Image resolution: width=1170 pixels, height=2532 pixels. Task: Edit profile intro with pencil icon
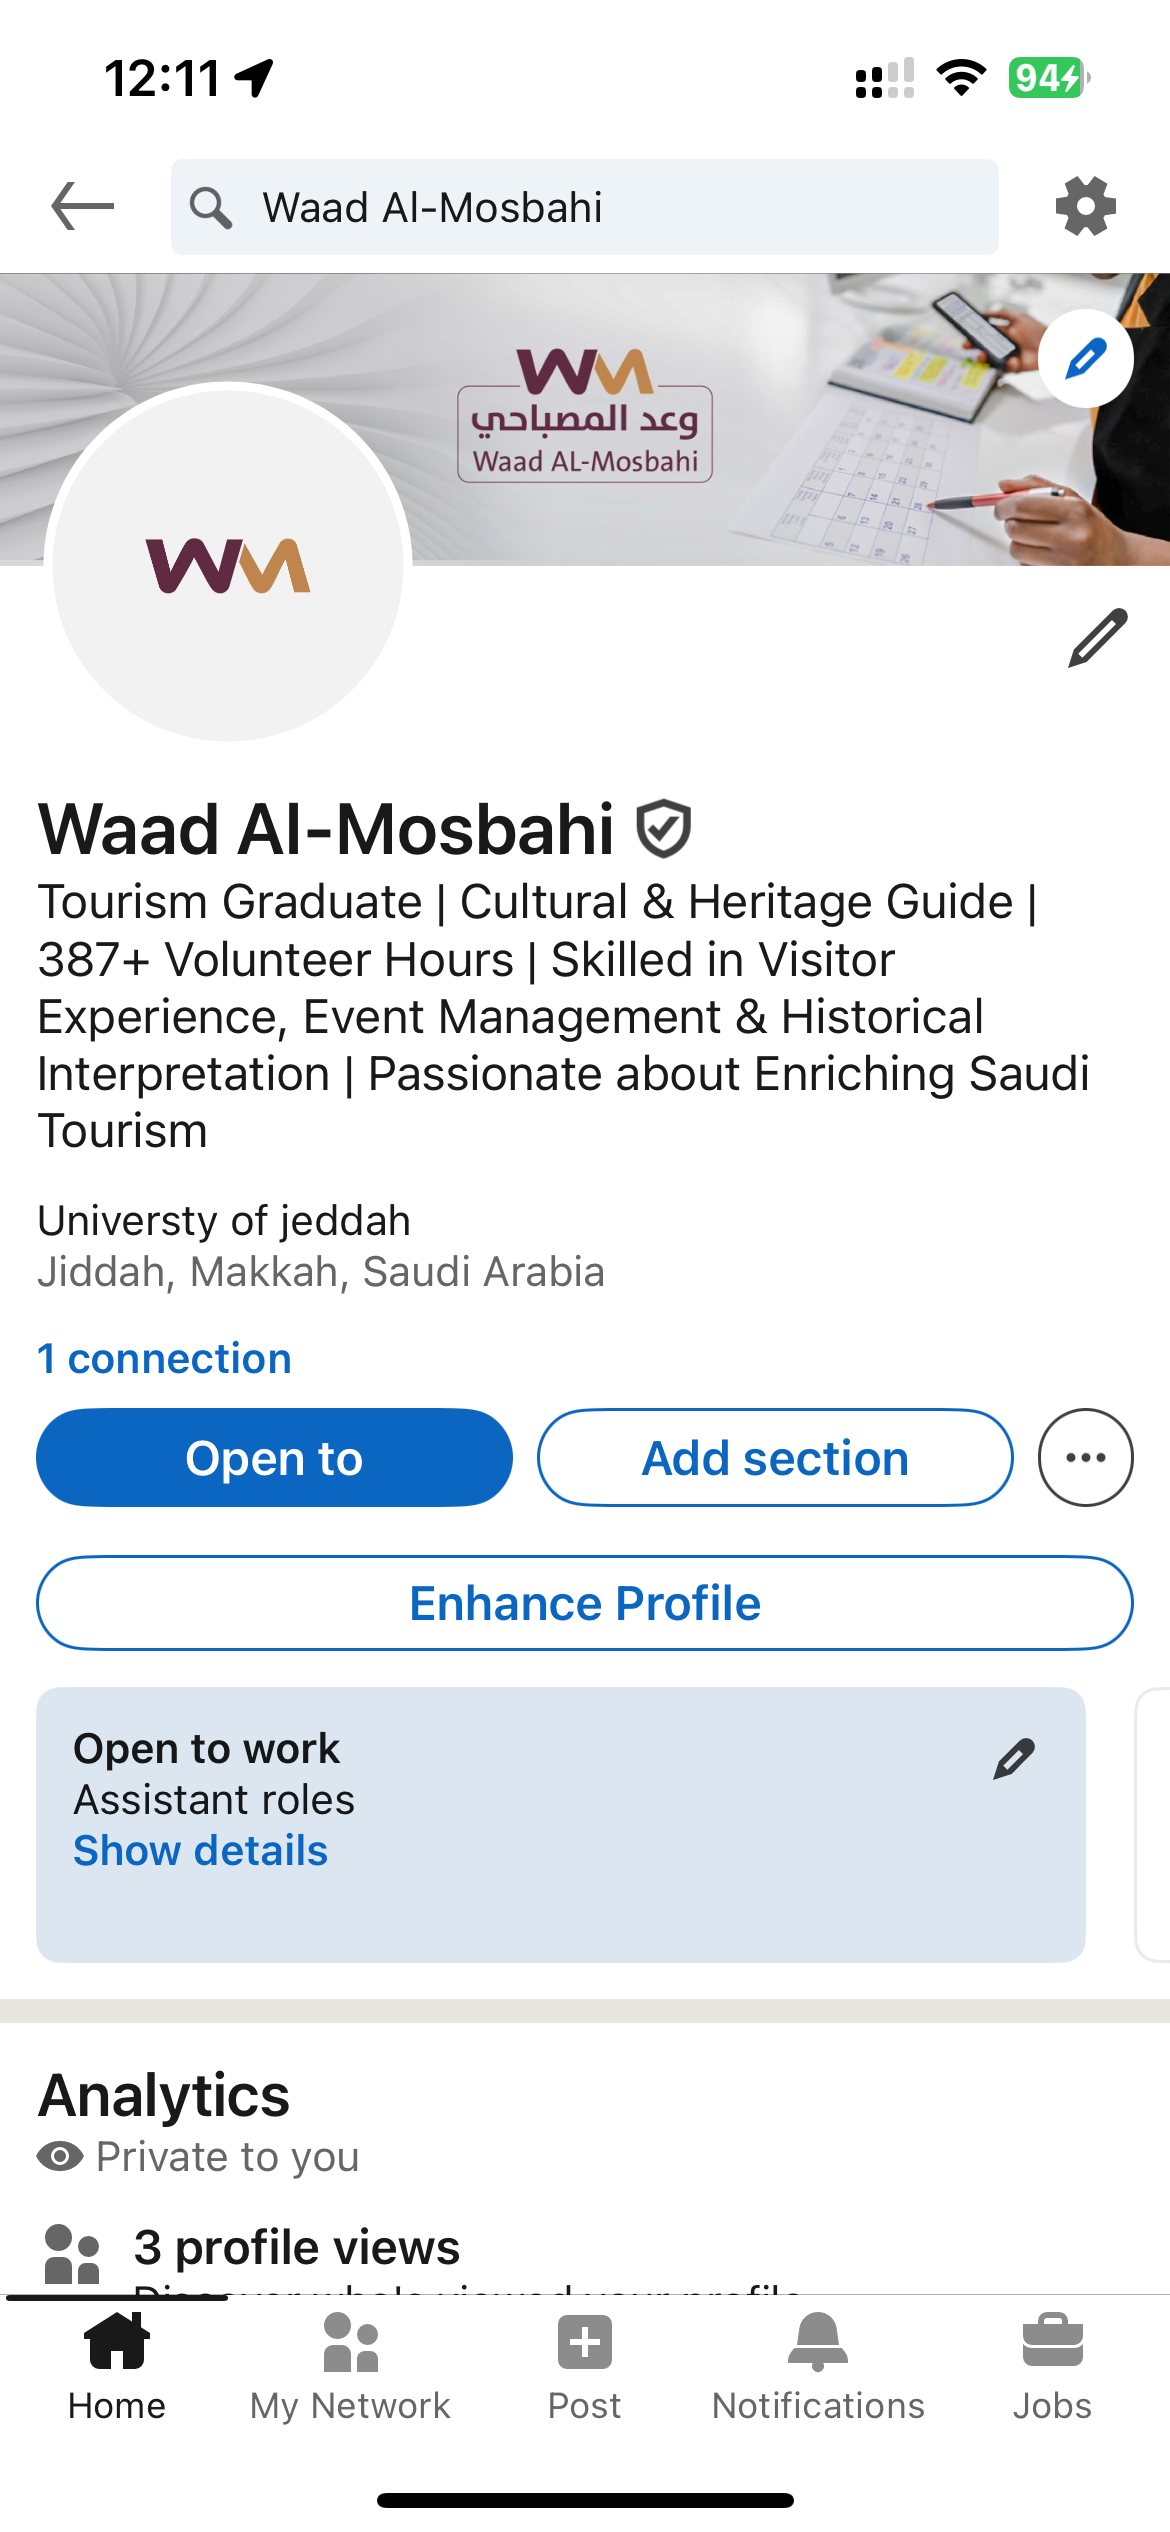pos(1098,637)
